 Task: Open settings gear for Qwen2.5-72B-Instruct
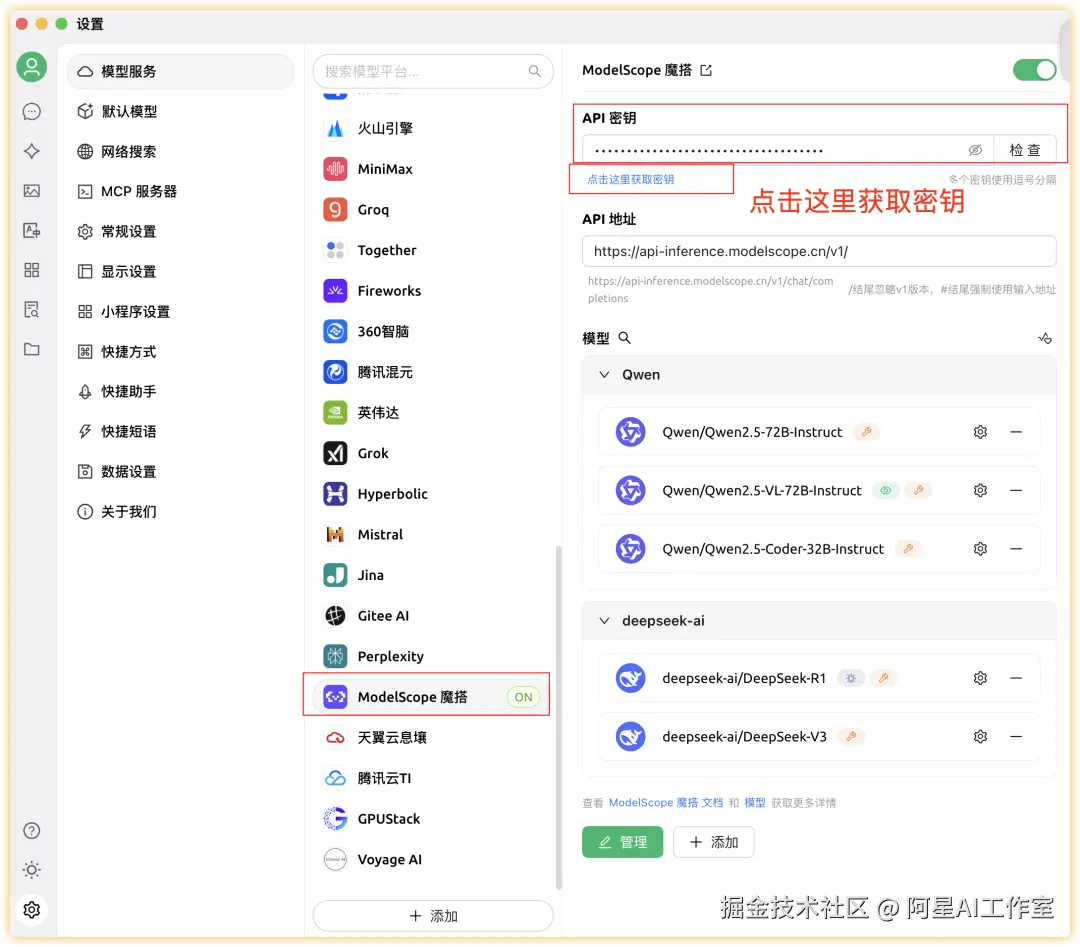tap(980, 432)
